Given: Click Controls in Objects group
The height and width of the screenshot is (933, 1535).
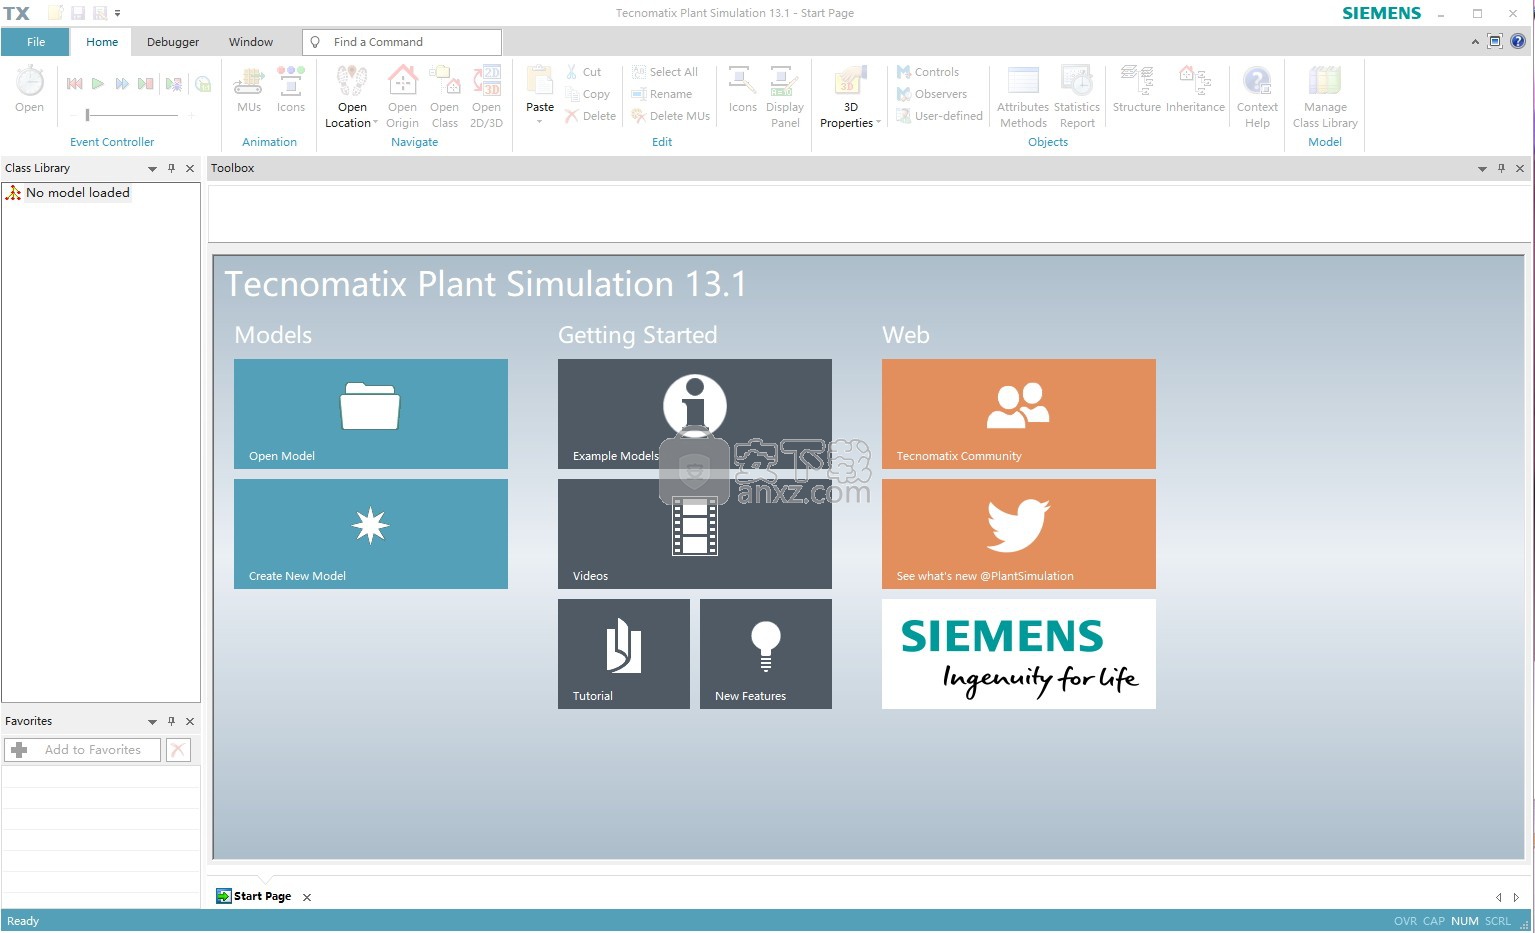Looking at the screenshot, I should pos(928,72).
